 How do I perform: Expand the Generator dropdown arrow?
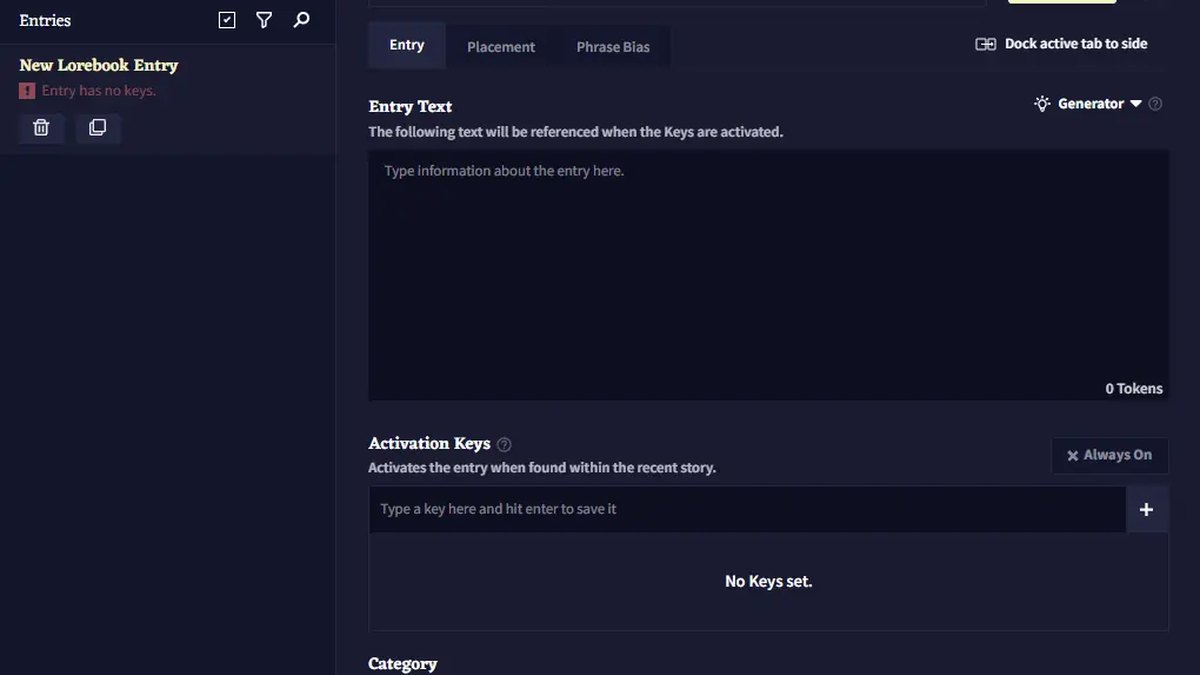1136,104
